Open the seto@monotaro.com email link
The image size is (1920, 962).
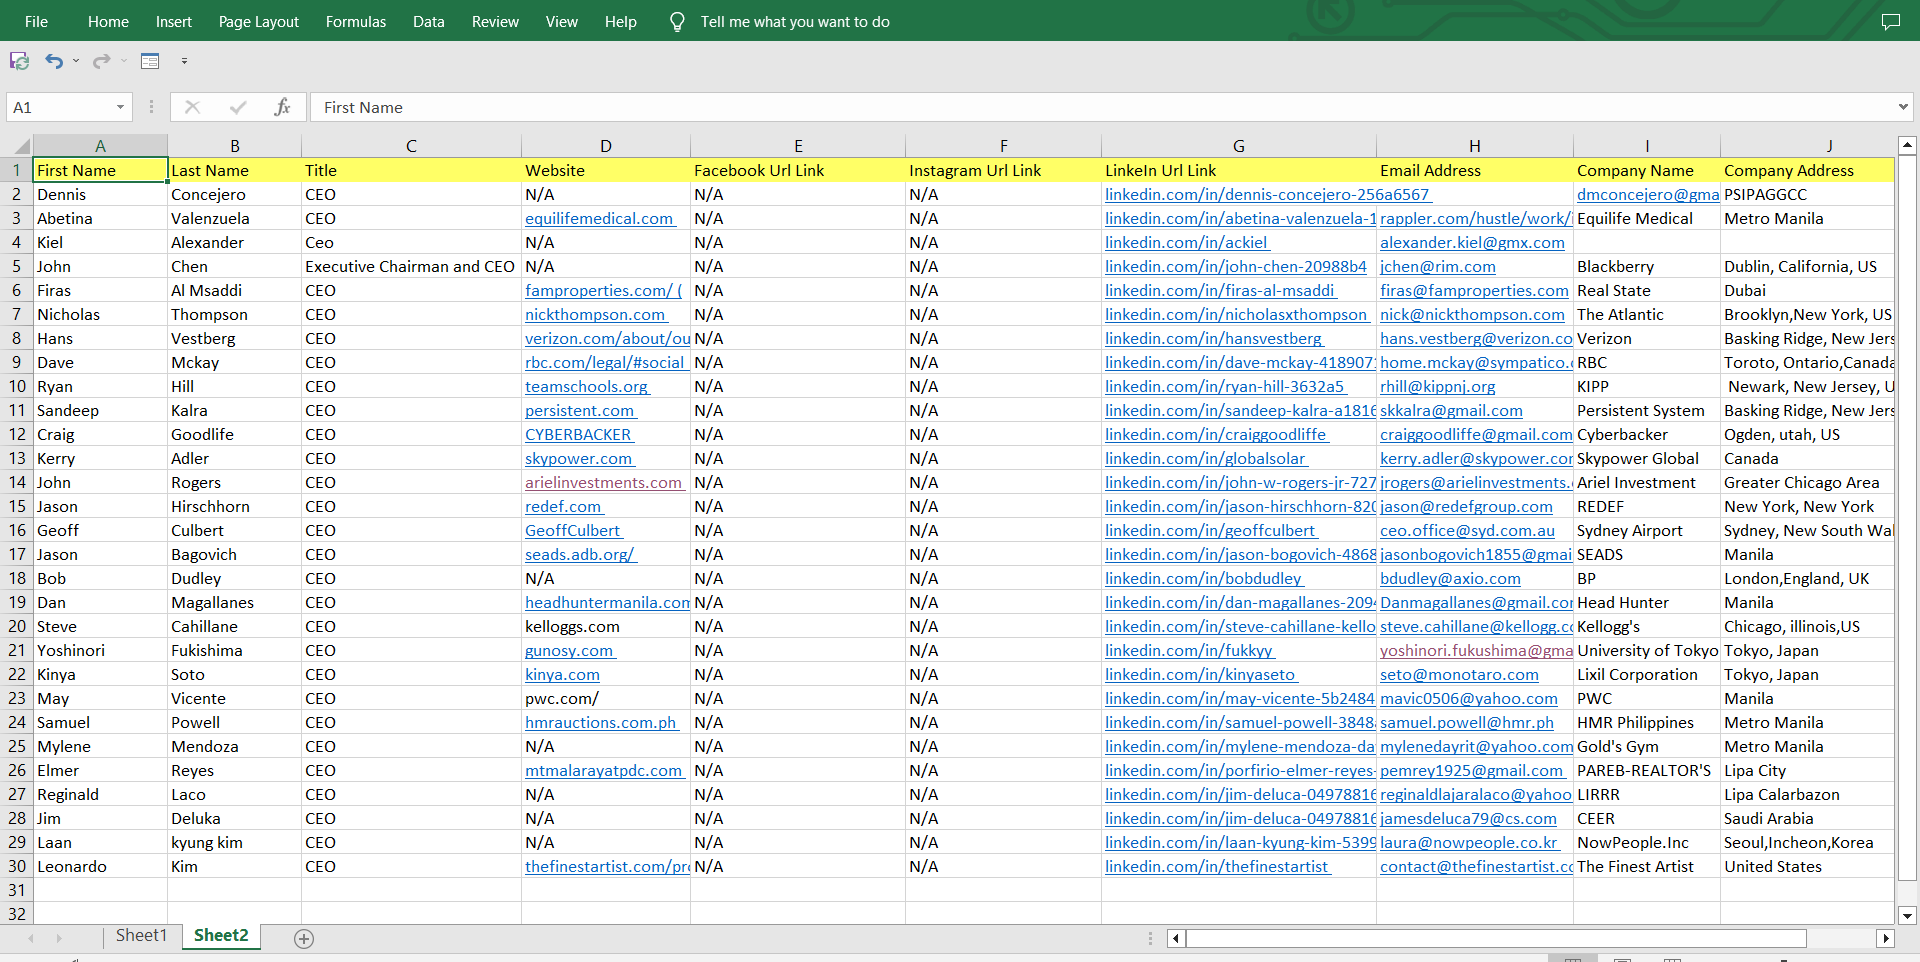[x=1459, y=674]
